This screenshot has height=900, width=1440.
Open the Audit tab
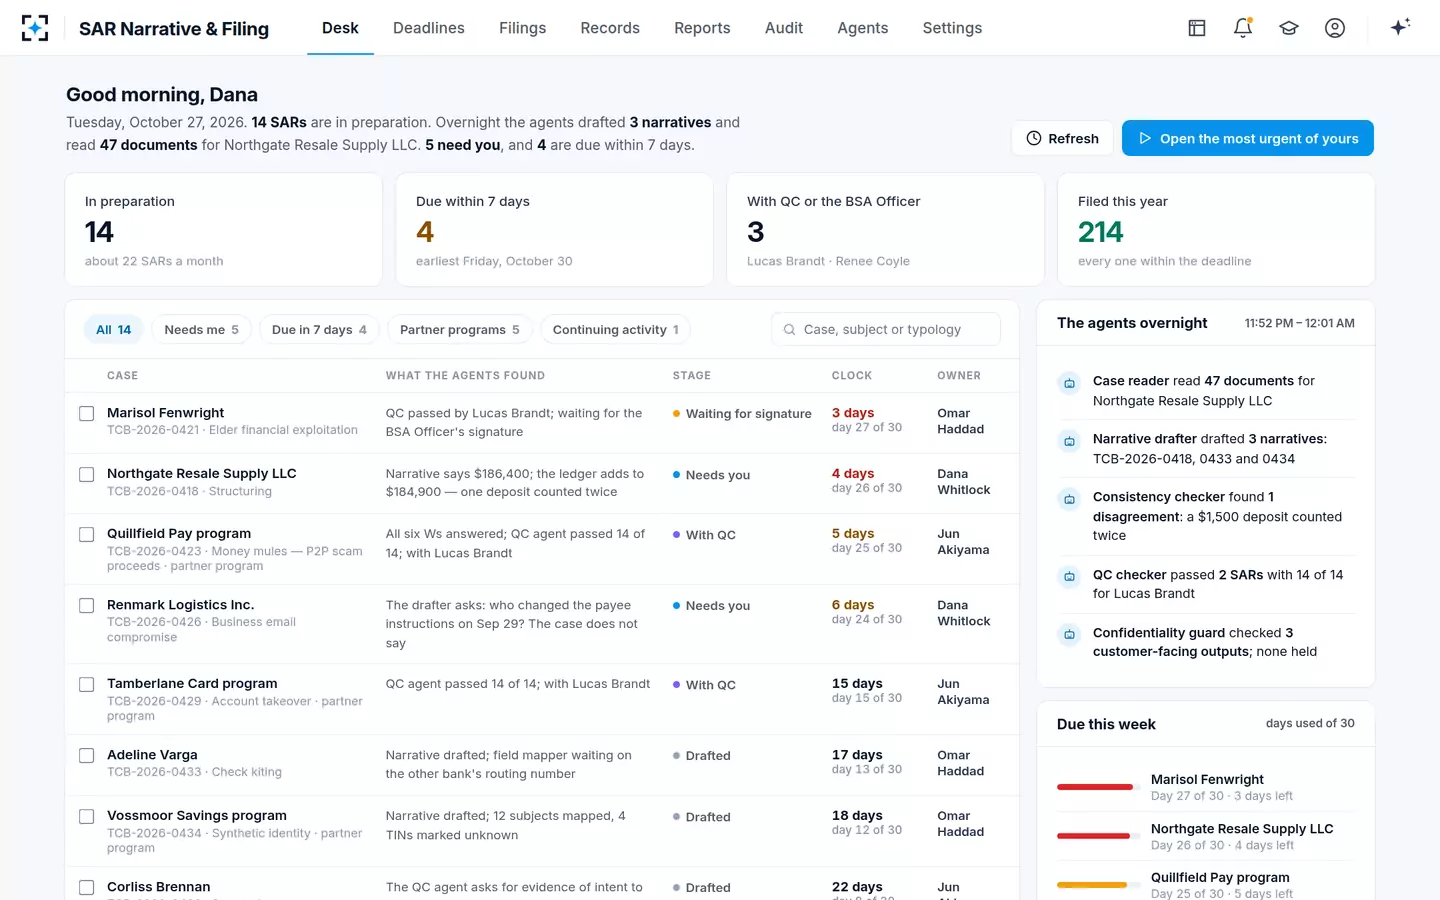click(784, 28)
